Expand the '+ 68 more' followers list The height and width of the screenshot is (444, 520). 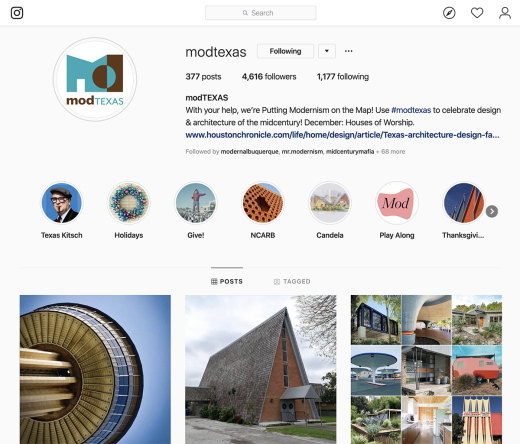click(391, 152)
